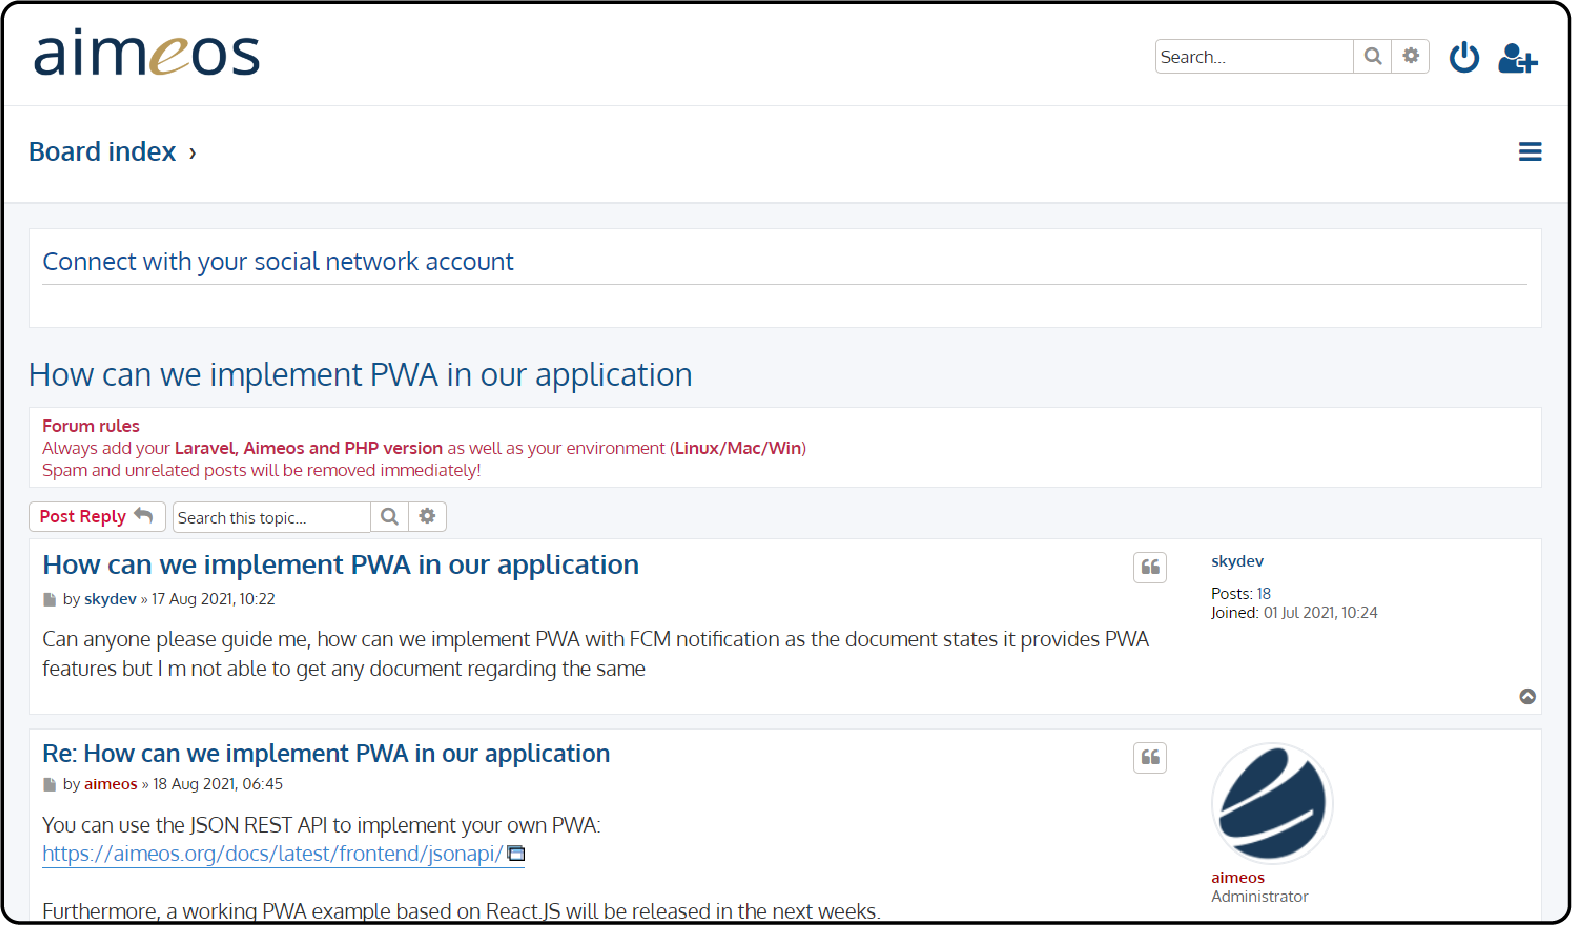Quote skydev's post

point(1150,567)
